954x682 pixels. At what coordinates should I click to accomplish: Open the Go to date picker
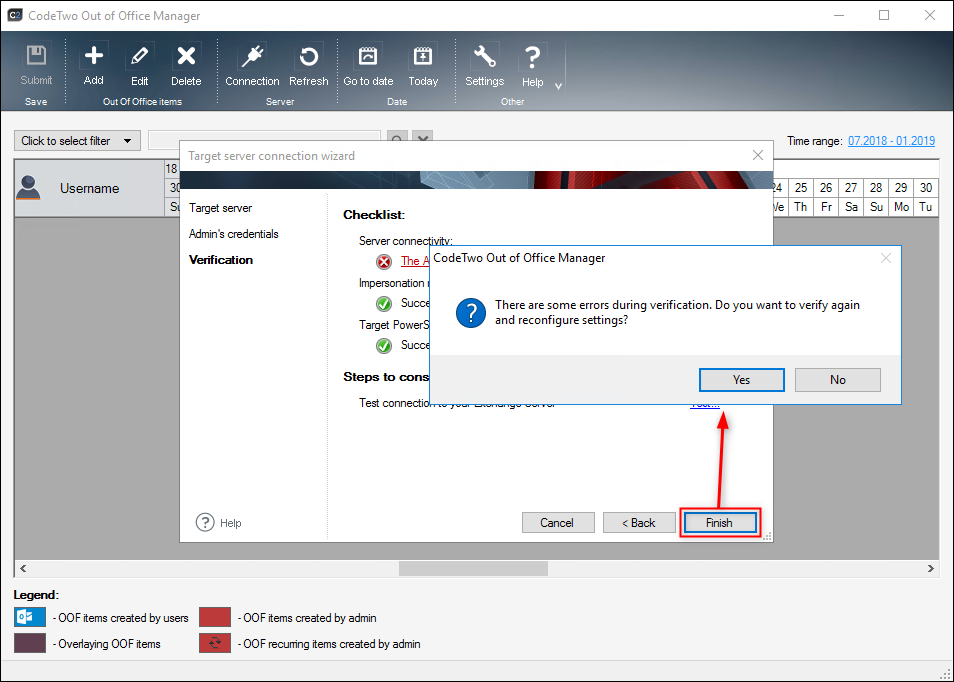tap(368, 64)
